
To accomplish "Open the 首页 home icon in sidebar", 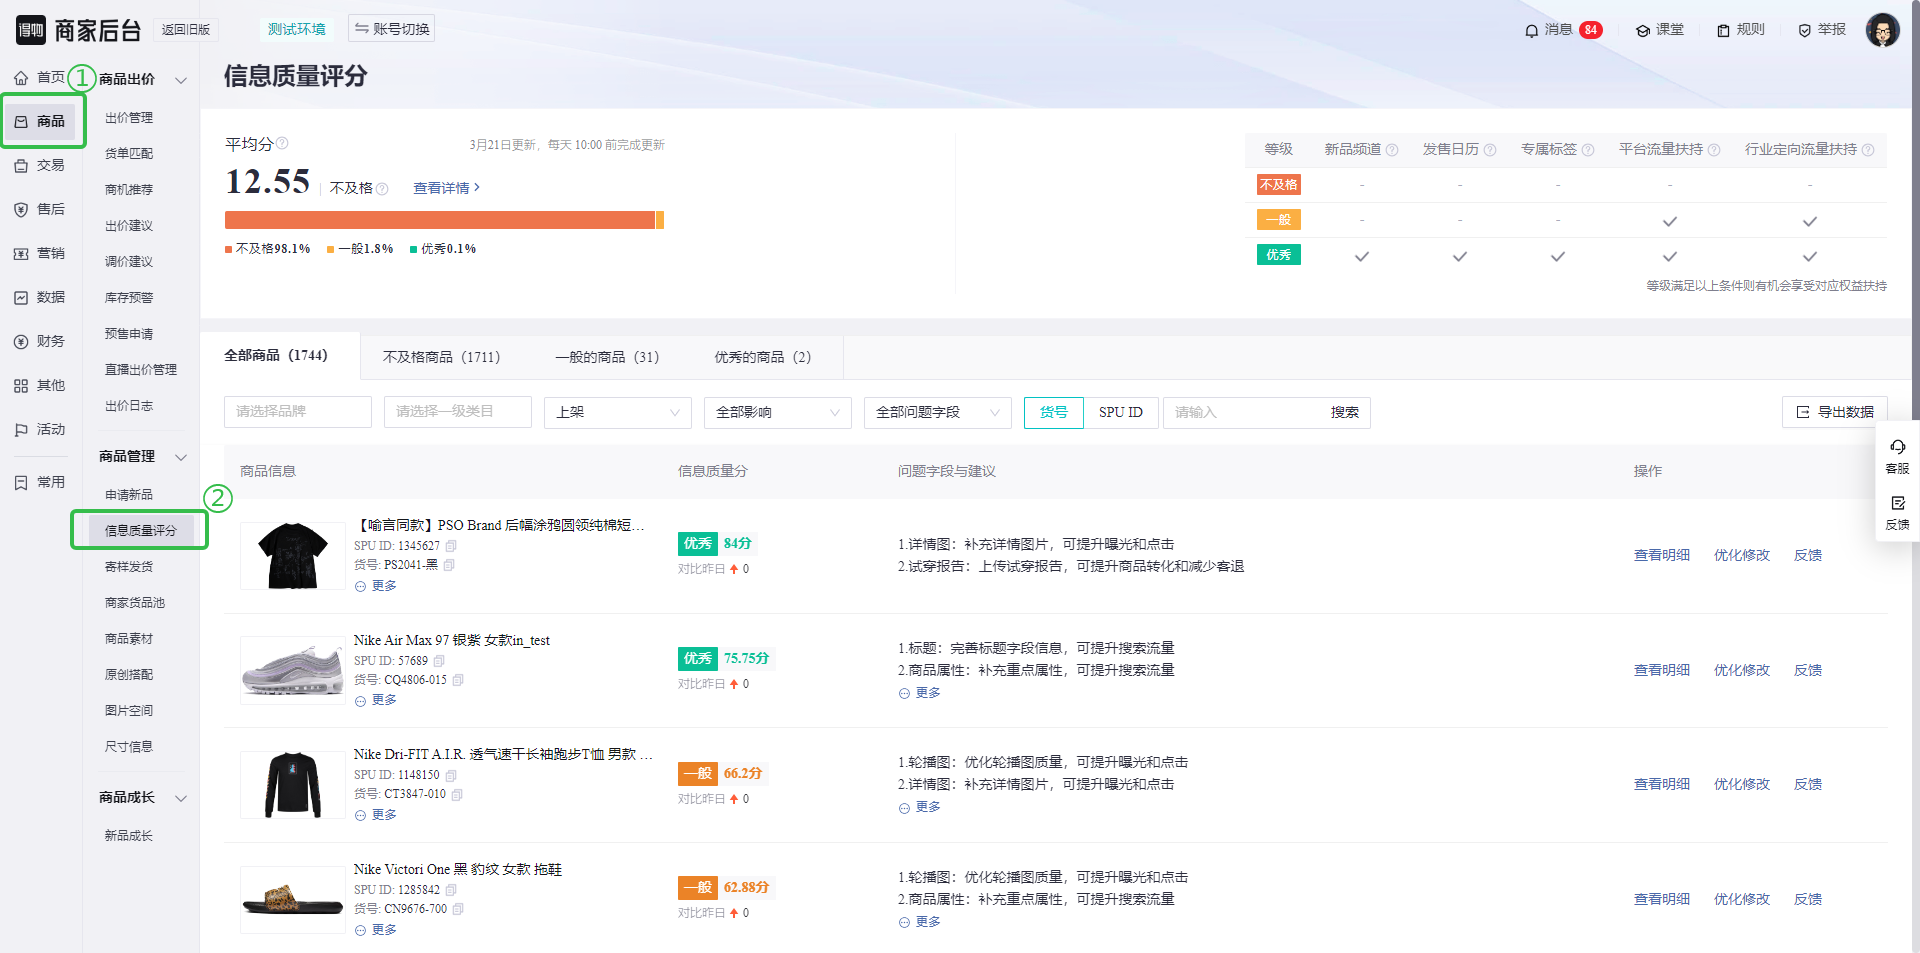I will tap(21, 78).
